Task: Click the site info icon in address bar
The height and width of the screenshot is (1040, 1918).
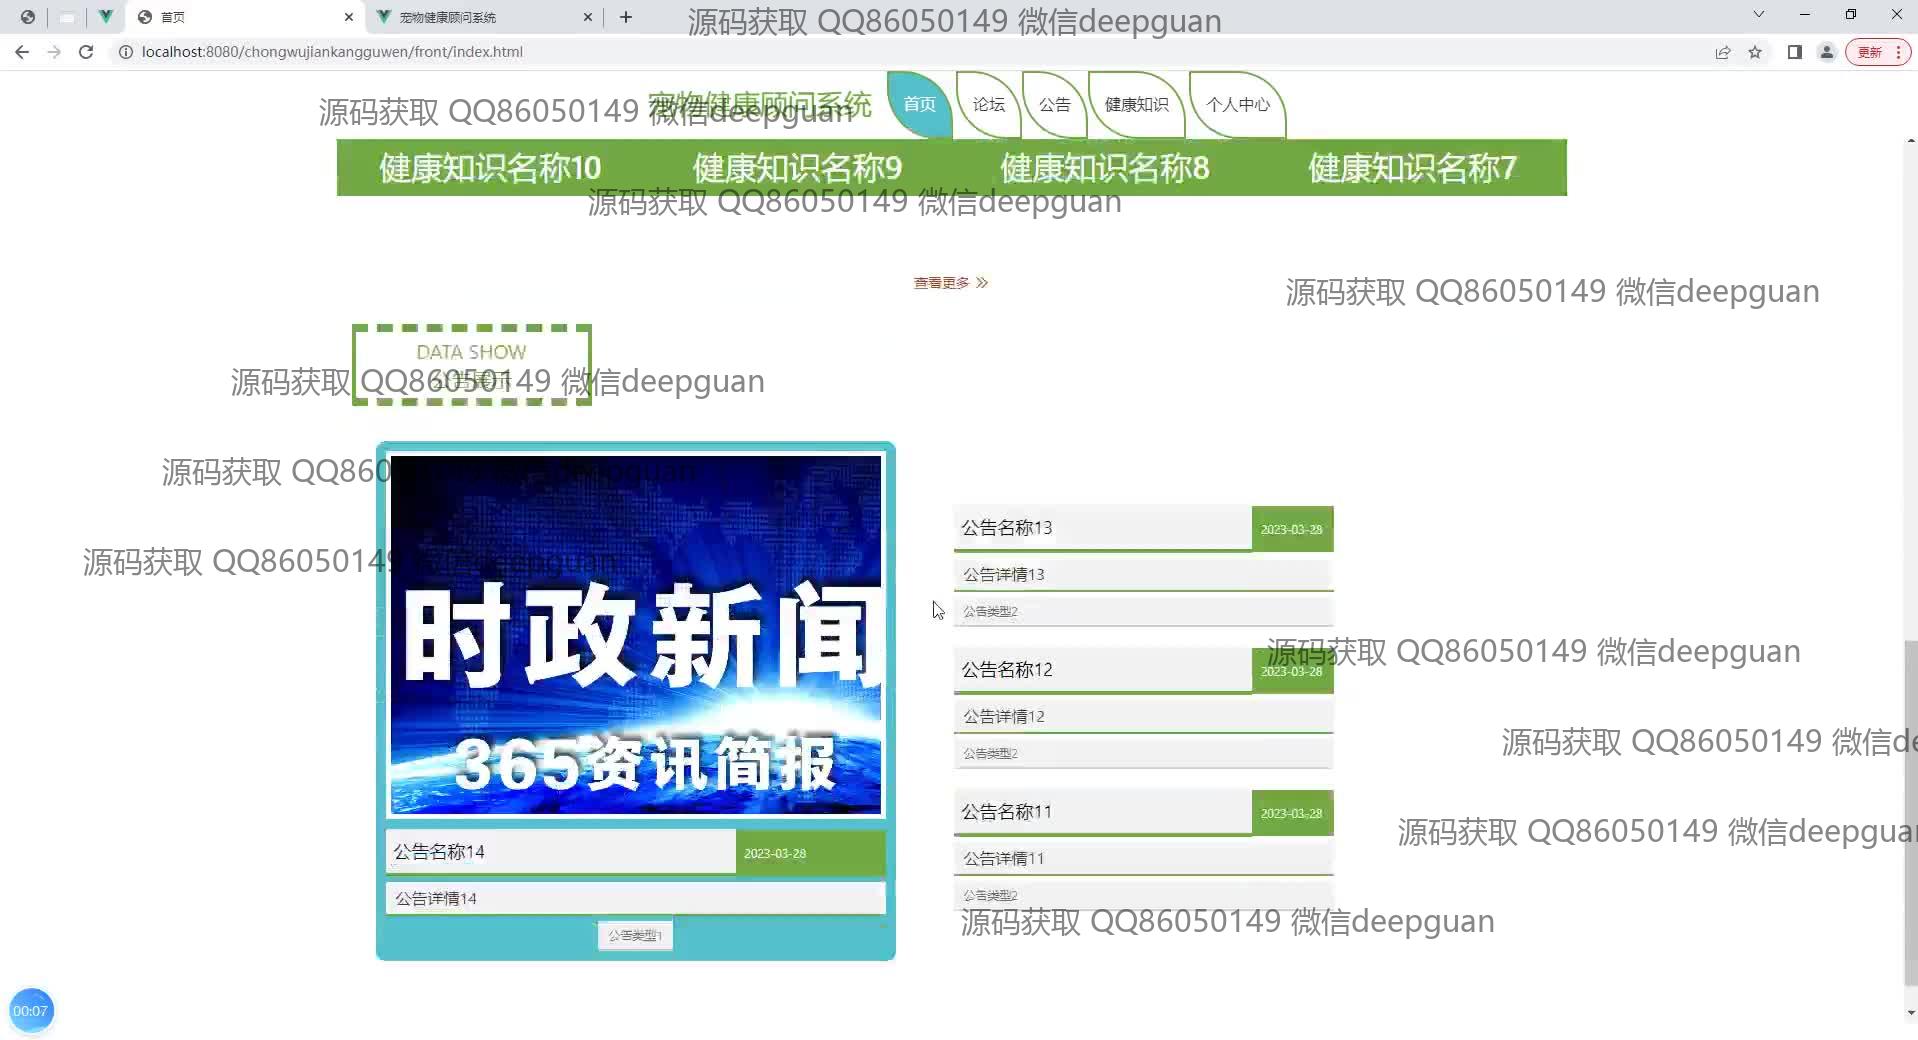Action: [126, 52]
